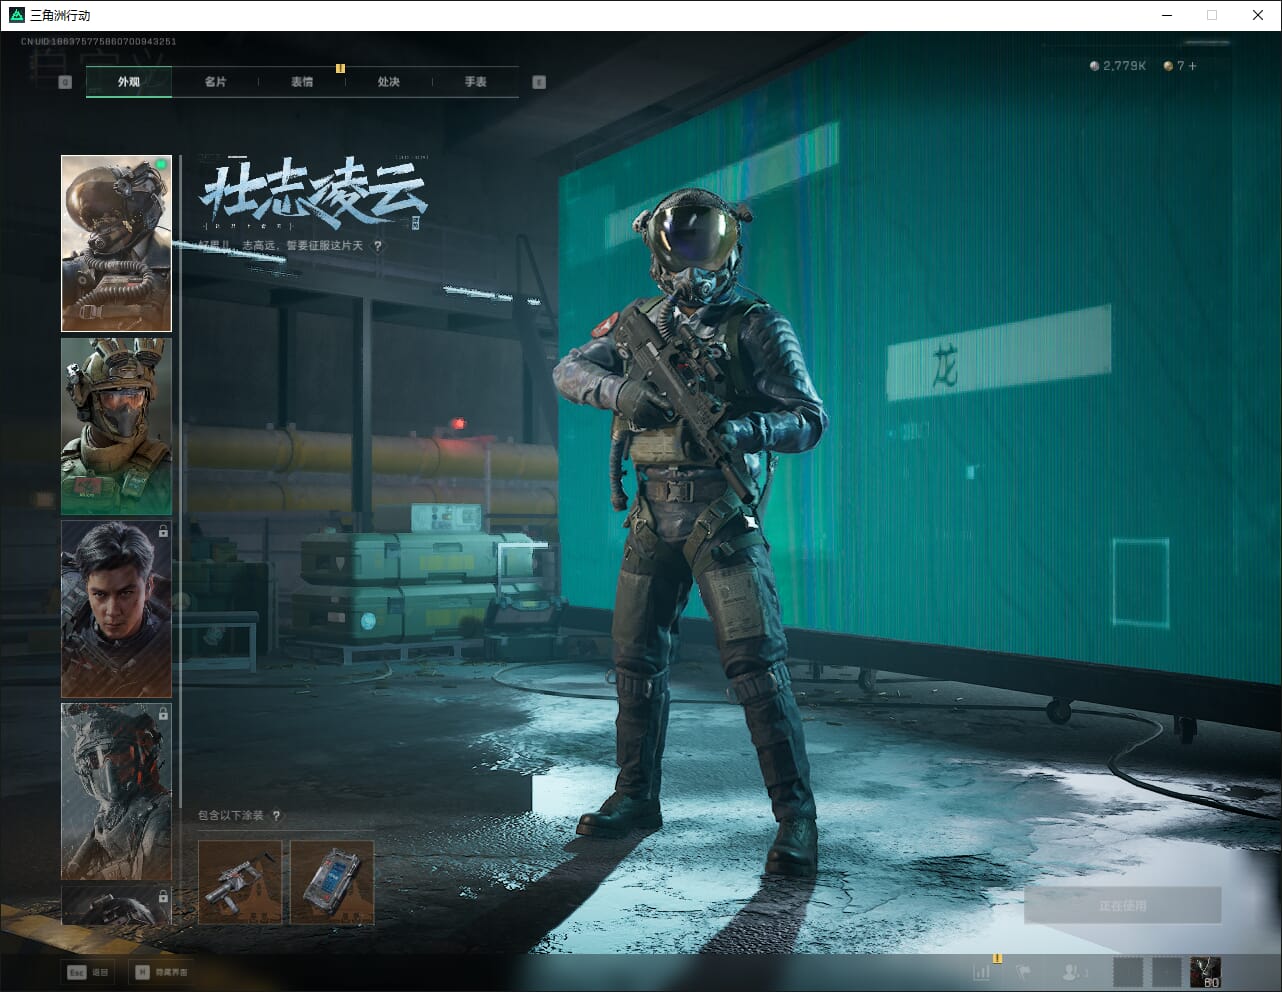Click the silver currency coin icon
Image resolution: width=1282 pixels, height=992 pixels.
[1095, 66]
